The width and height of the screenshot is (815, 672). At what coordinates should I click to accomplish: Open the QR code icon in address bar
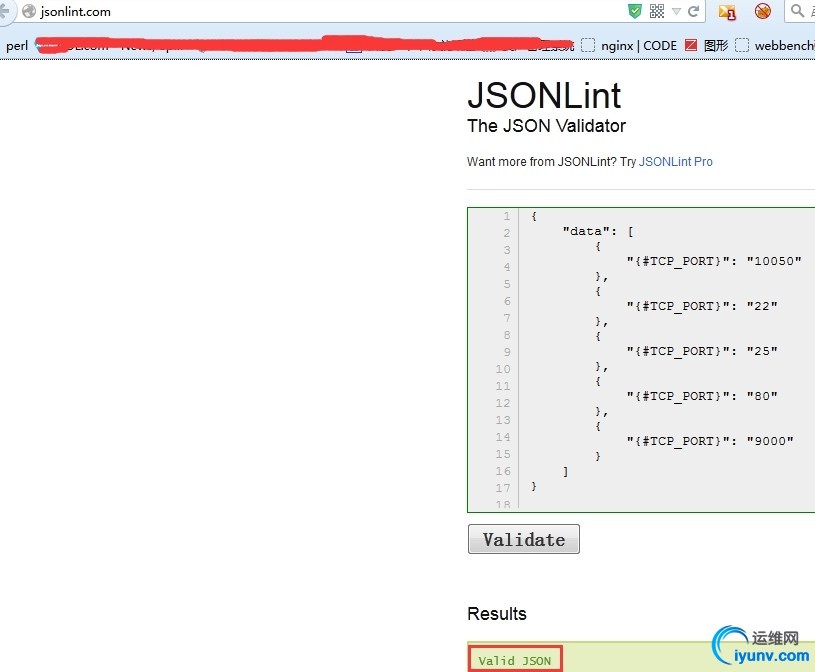(657, 11)
